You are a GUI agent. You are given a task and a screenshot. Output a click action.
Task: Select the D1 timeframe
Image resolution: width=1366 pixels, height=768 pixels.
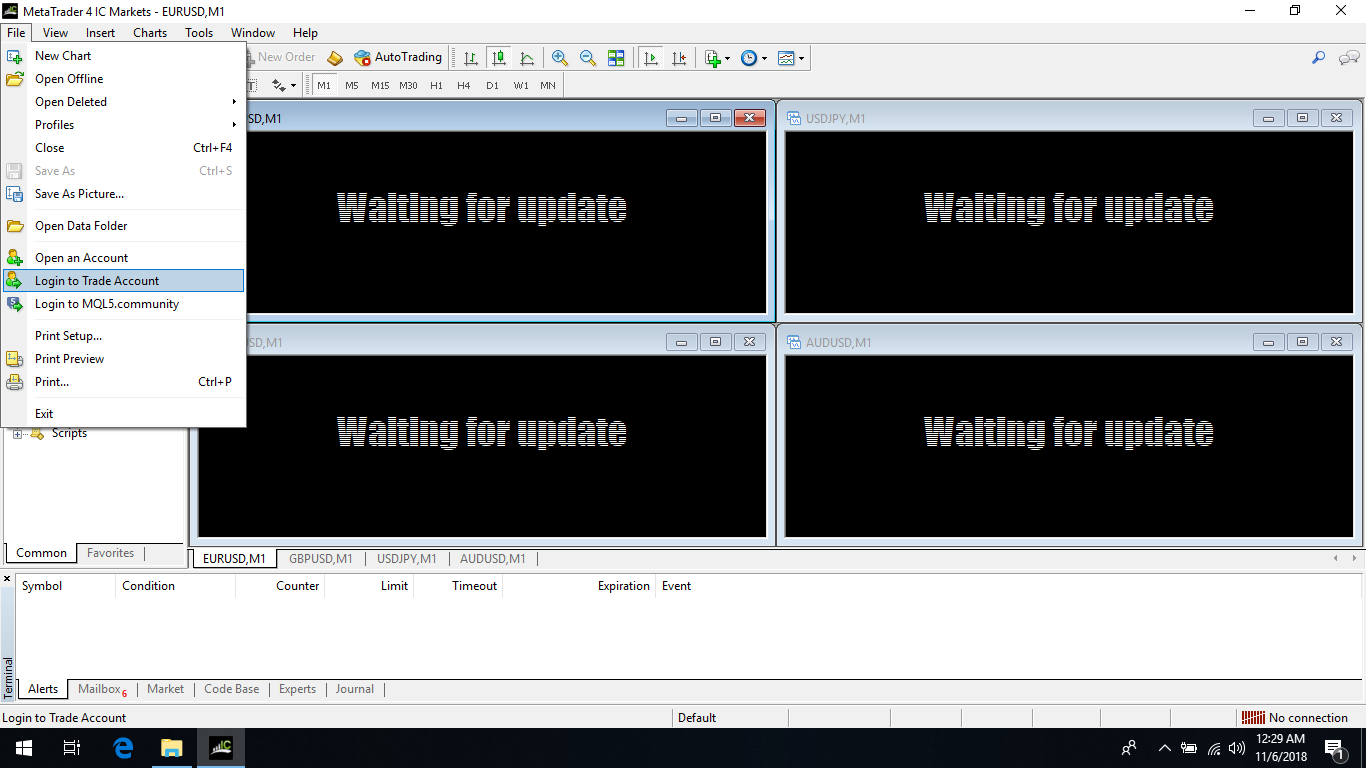pos(492,86)
